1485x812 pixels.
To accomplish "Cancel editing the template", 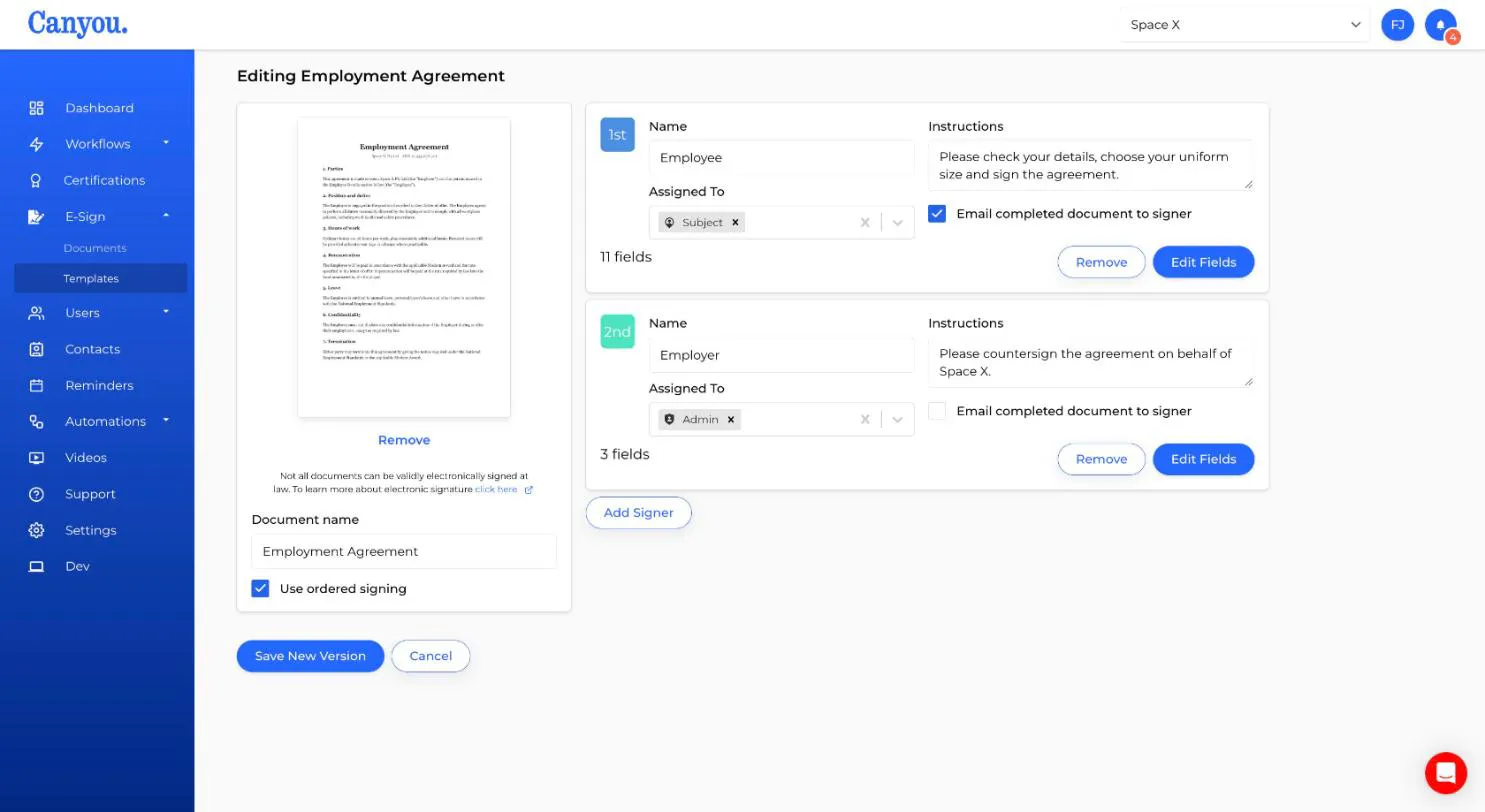I will tap(430, 656).
